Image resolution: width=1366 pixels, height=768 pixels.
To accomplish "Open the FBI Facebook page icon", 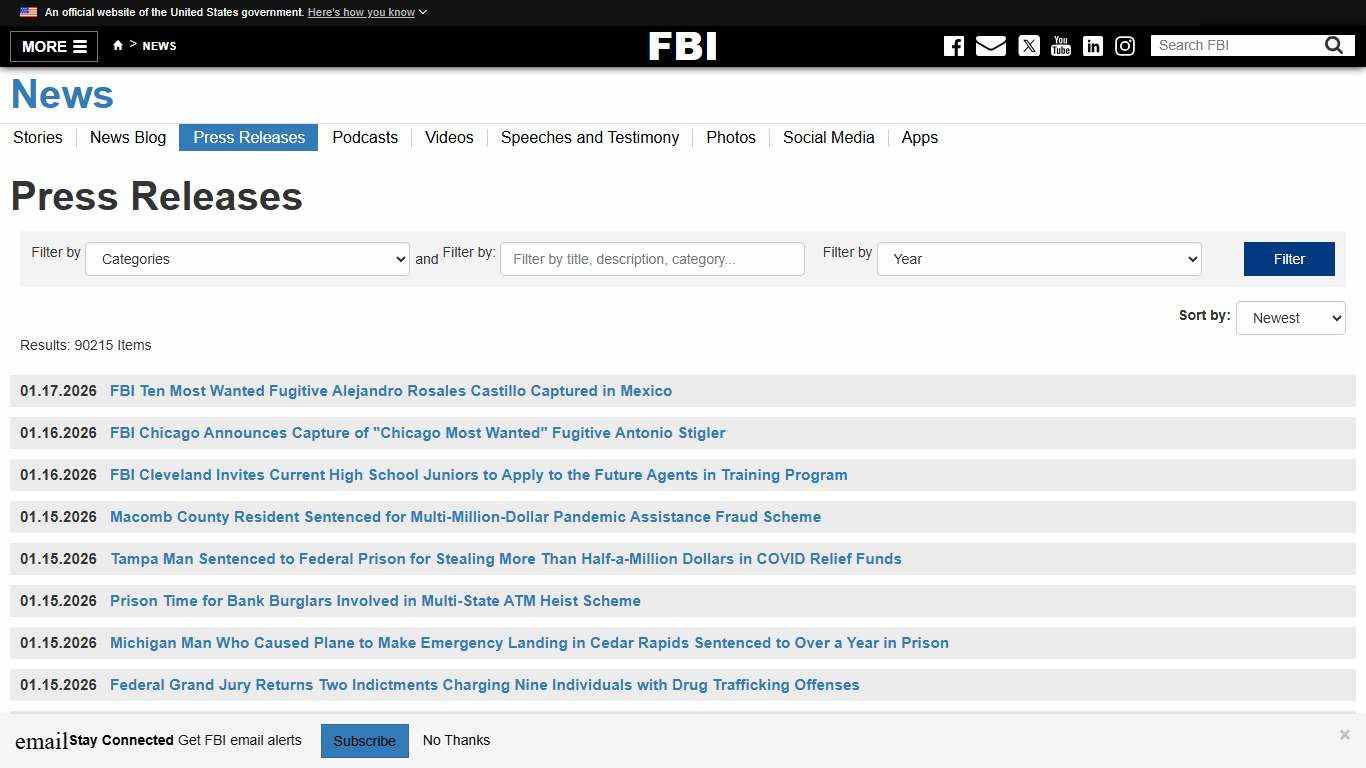I will 953,46.
